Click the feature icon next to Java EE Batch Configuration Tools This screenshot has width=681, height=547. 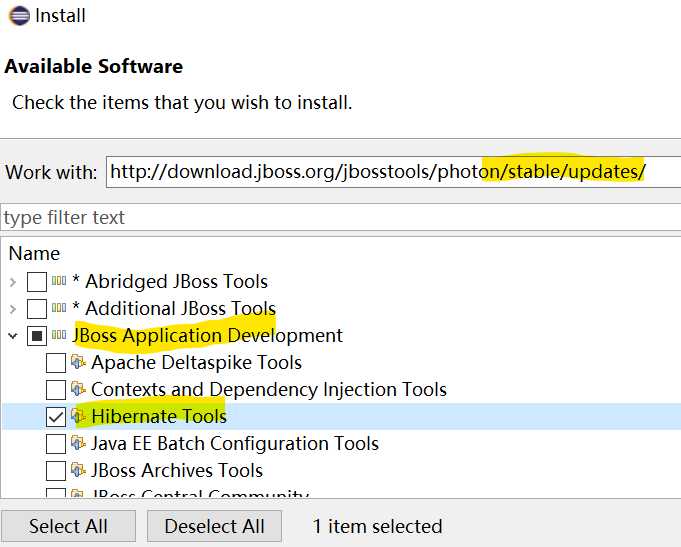click(x=78, y=443)
